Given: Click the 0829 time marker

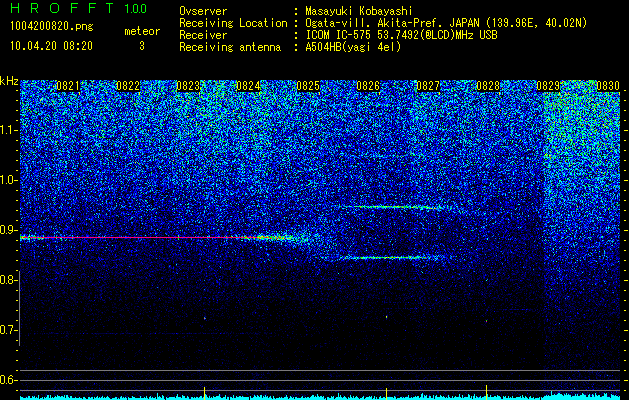Looking at the screenshot, I should point(548,86).
